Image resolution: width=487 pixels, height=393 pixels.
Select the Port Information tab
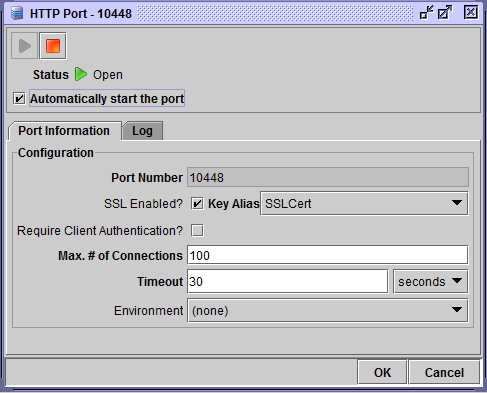tap(64, 131)
